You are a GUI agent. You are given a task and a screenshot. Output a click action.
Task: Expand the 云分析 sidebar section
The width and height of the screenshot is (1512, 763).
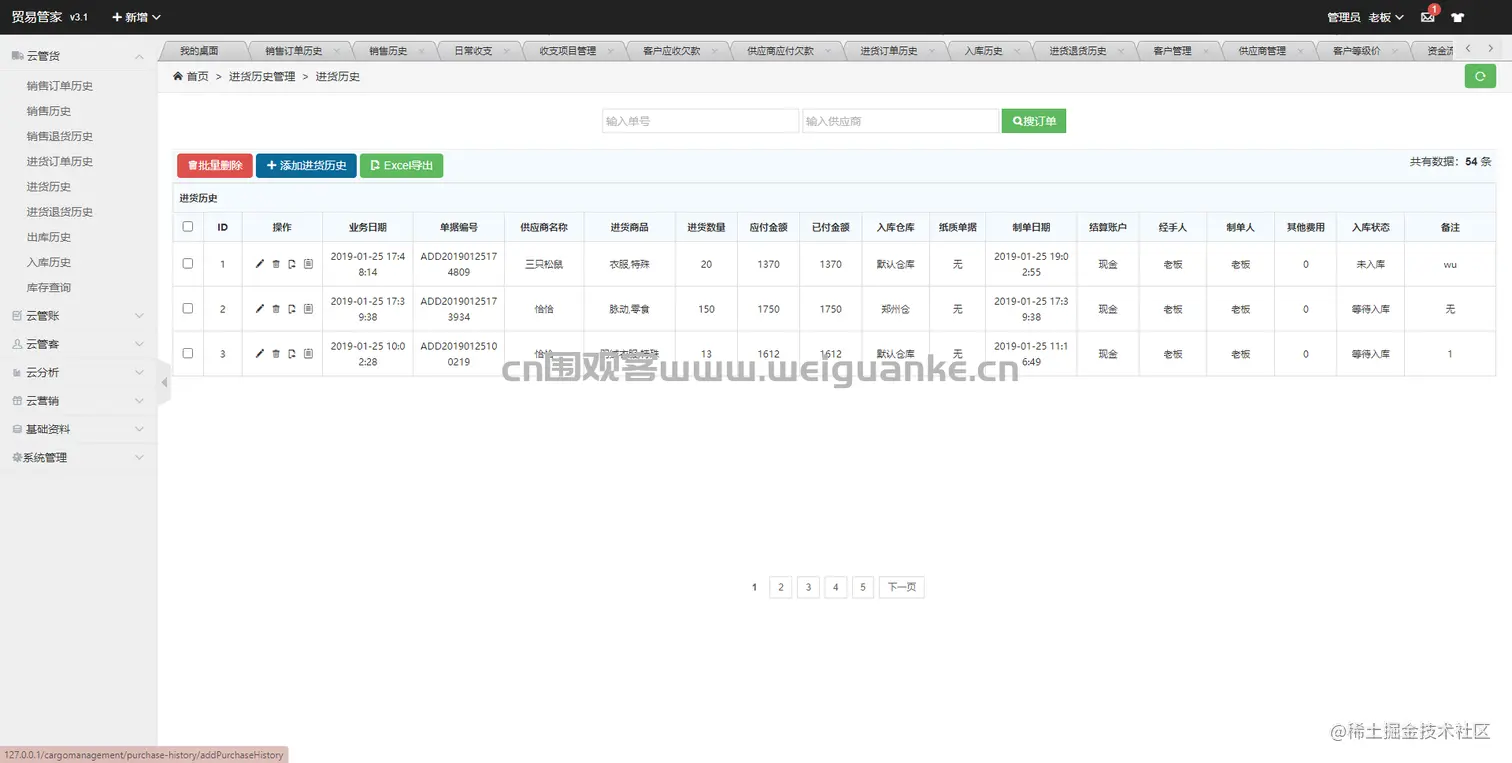(78, 372)
